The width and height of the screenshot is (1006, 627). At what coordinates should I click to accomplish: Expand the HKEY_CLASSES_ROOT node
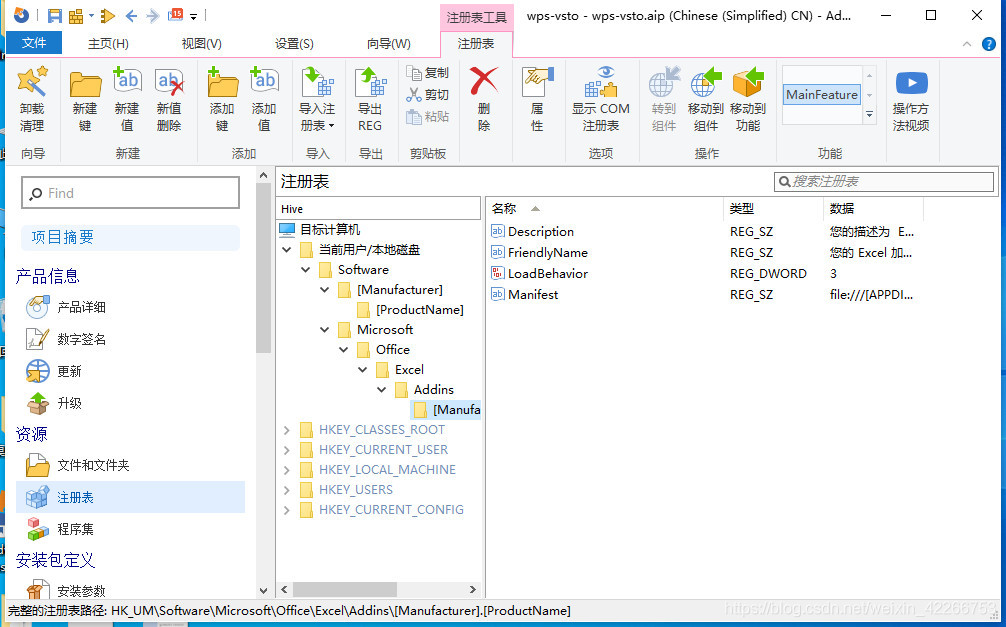287,430
